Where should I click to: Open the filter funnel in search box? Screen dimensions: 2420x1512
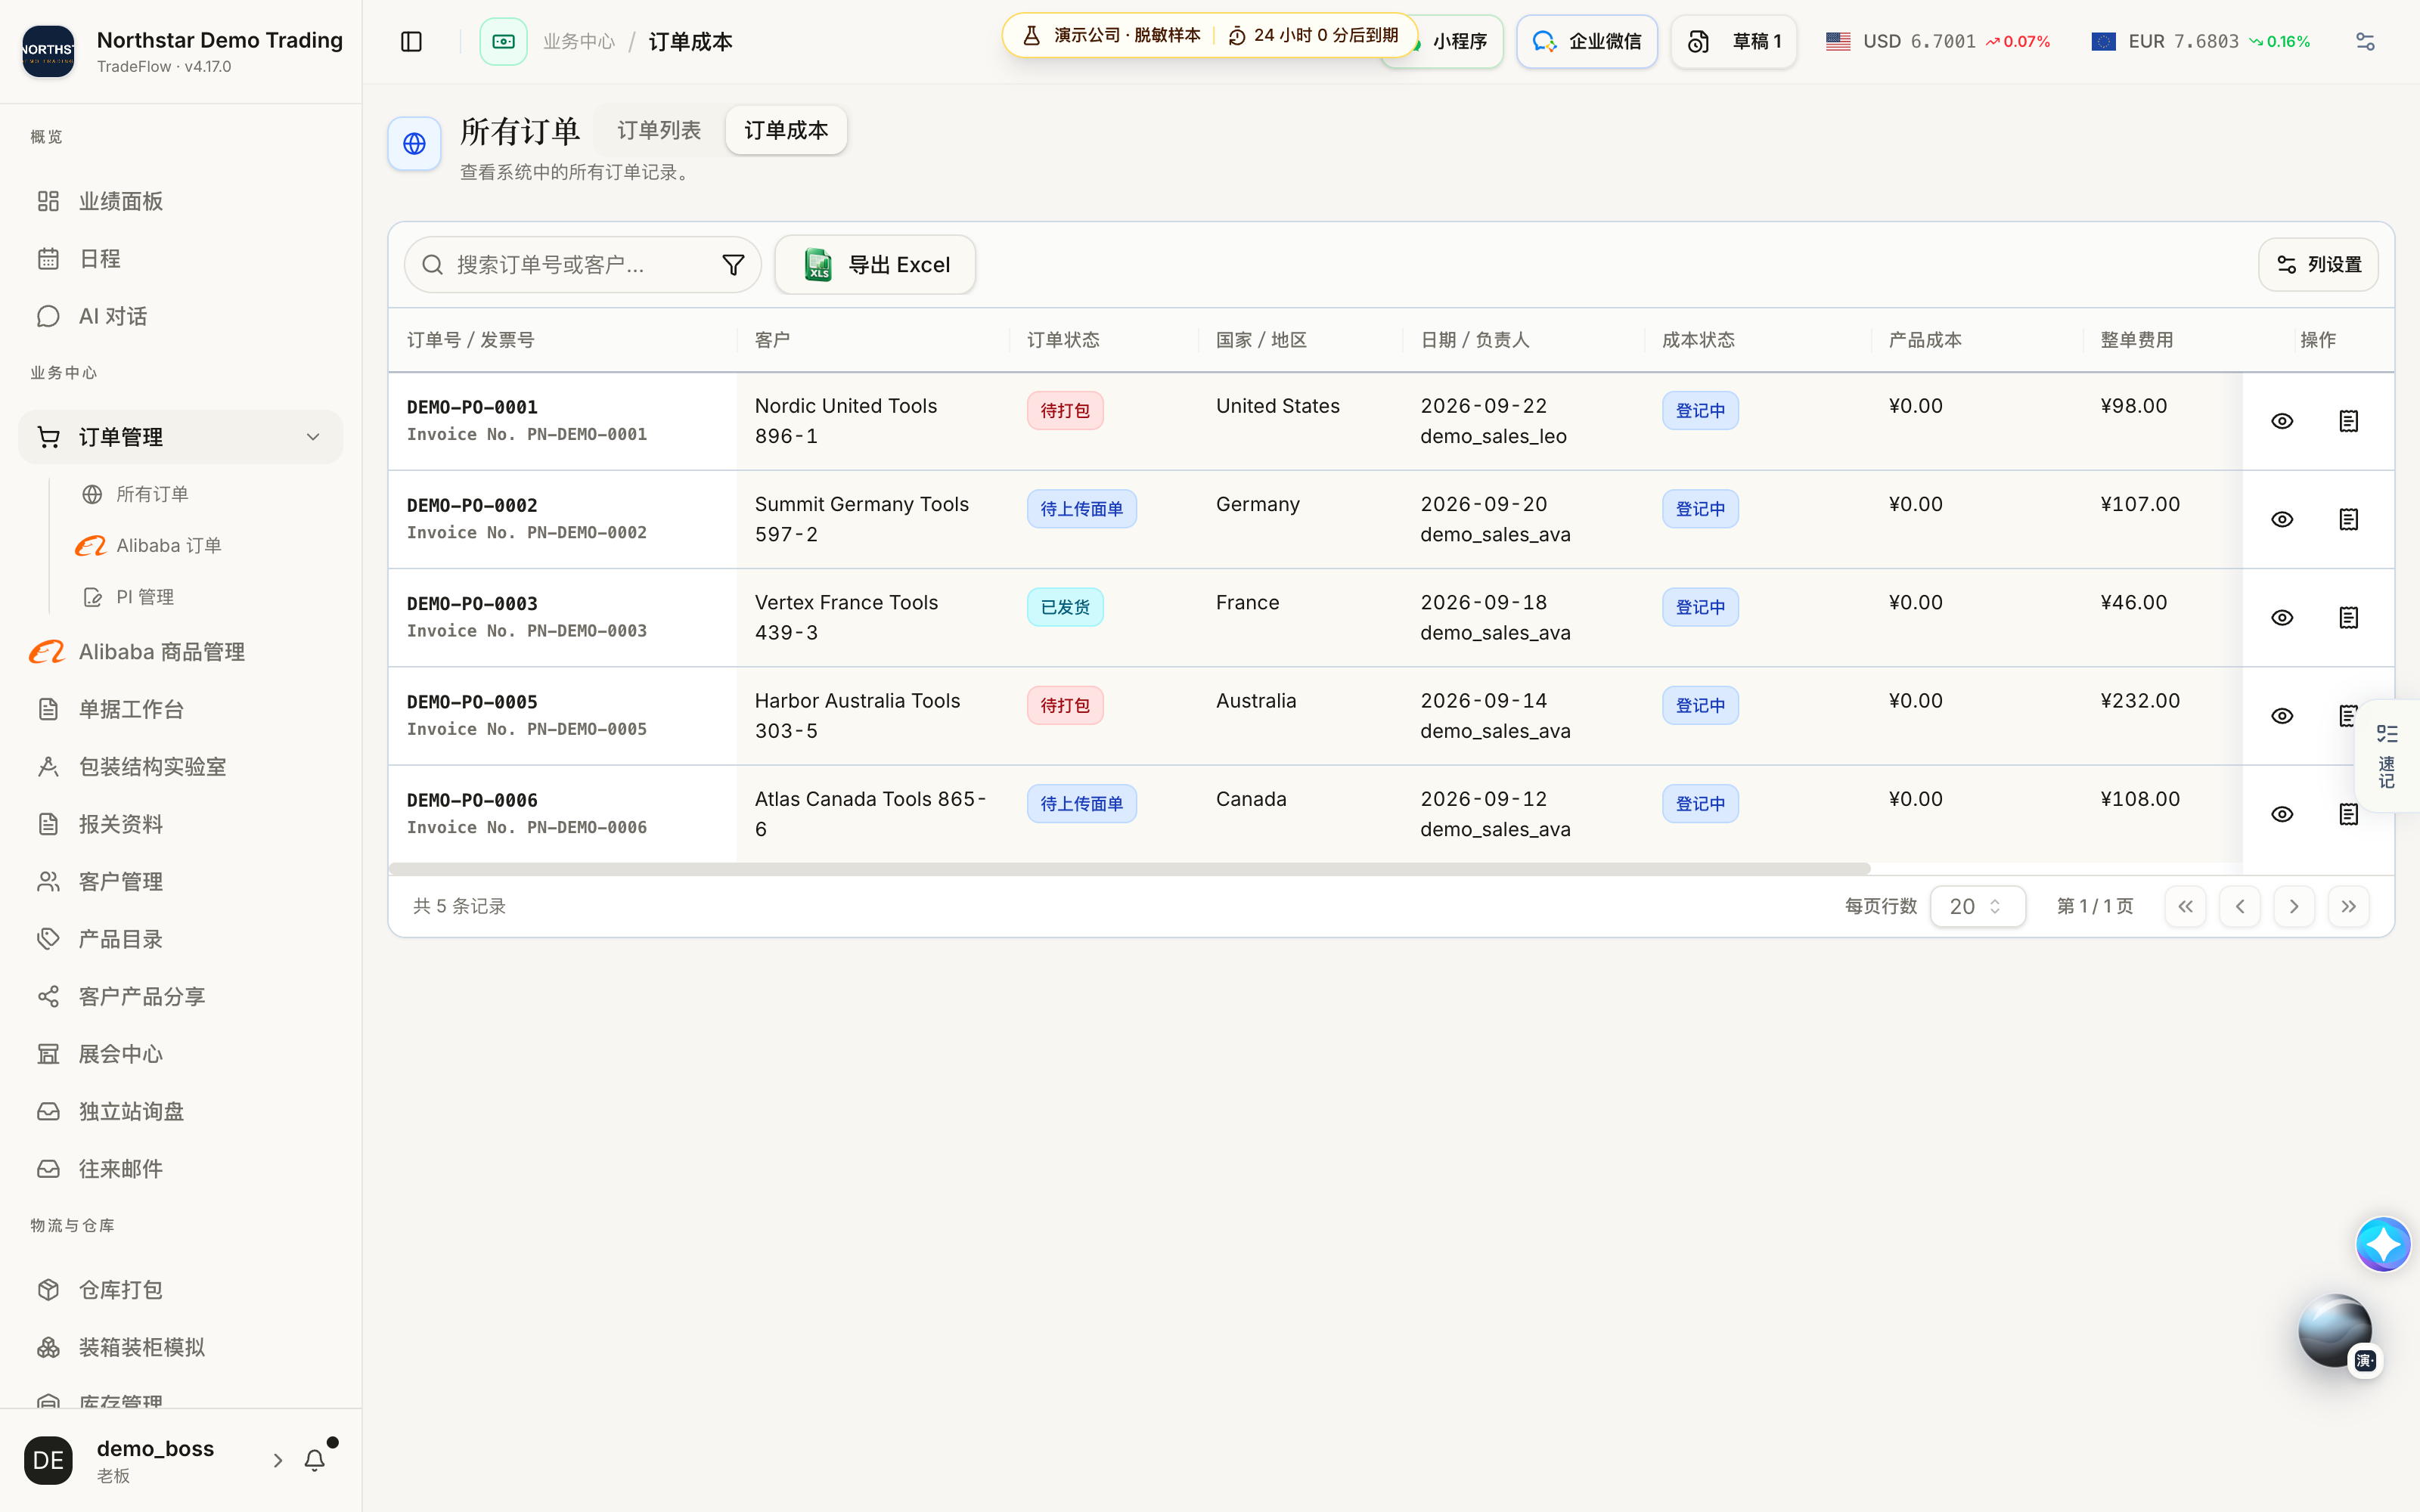coord(733,264)
